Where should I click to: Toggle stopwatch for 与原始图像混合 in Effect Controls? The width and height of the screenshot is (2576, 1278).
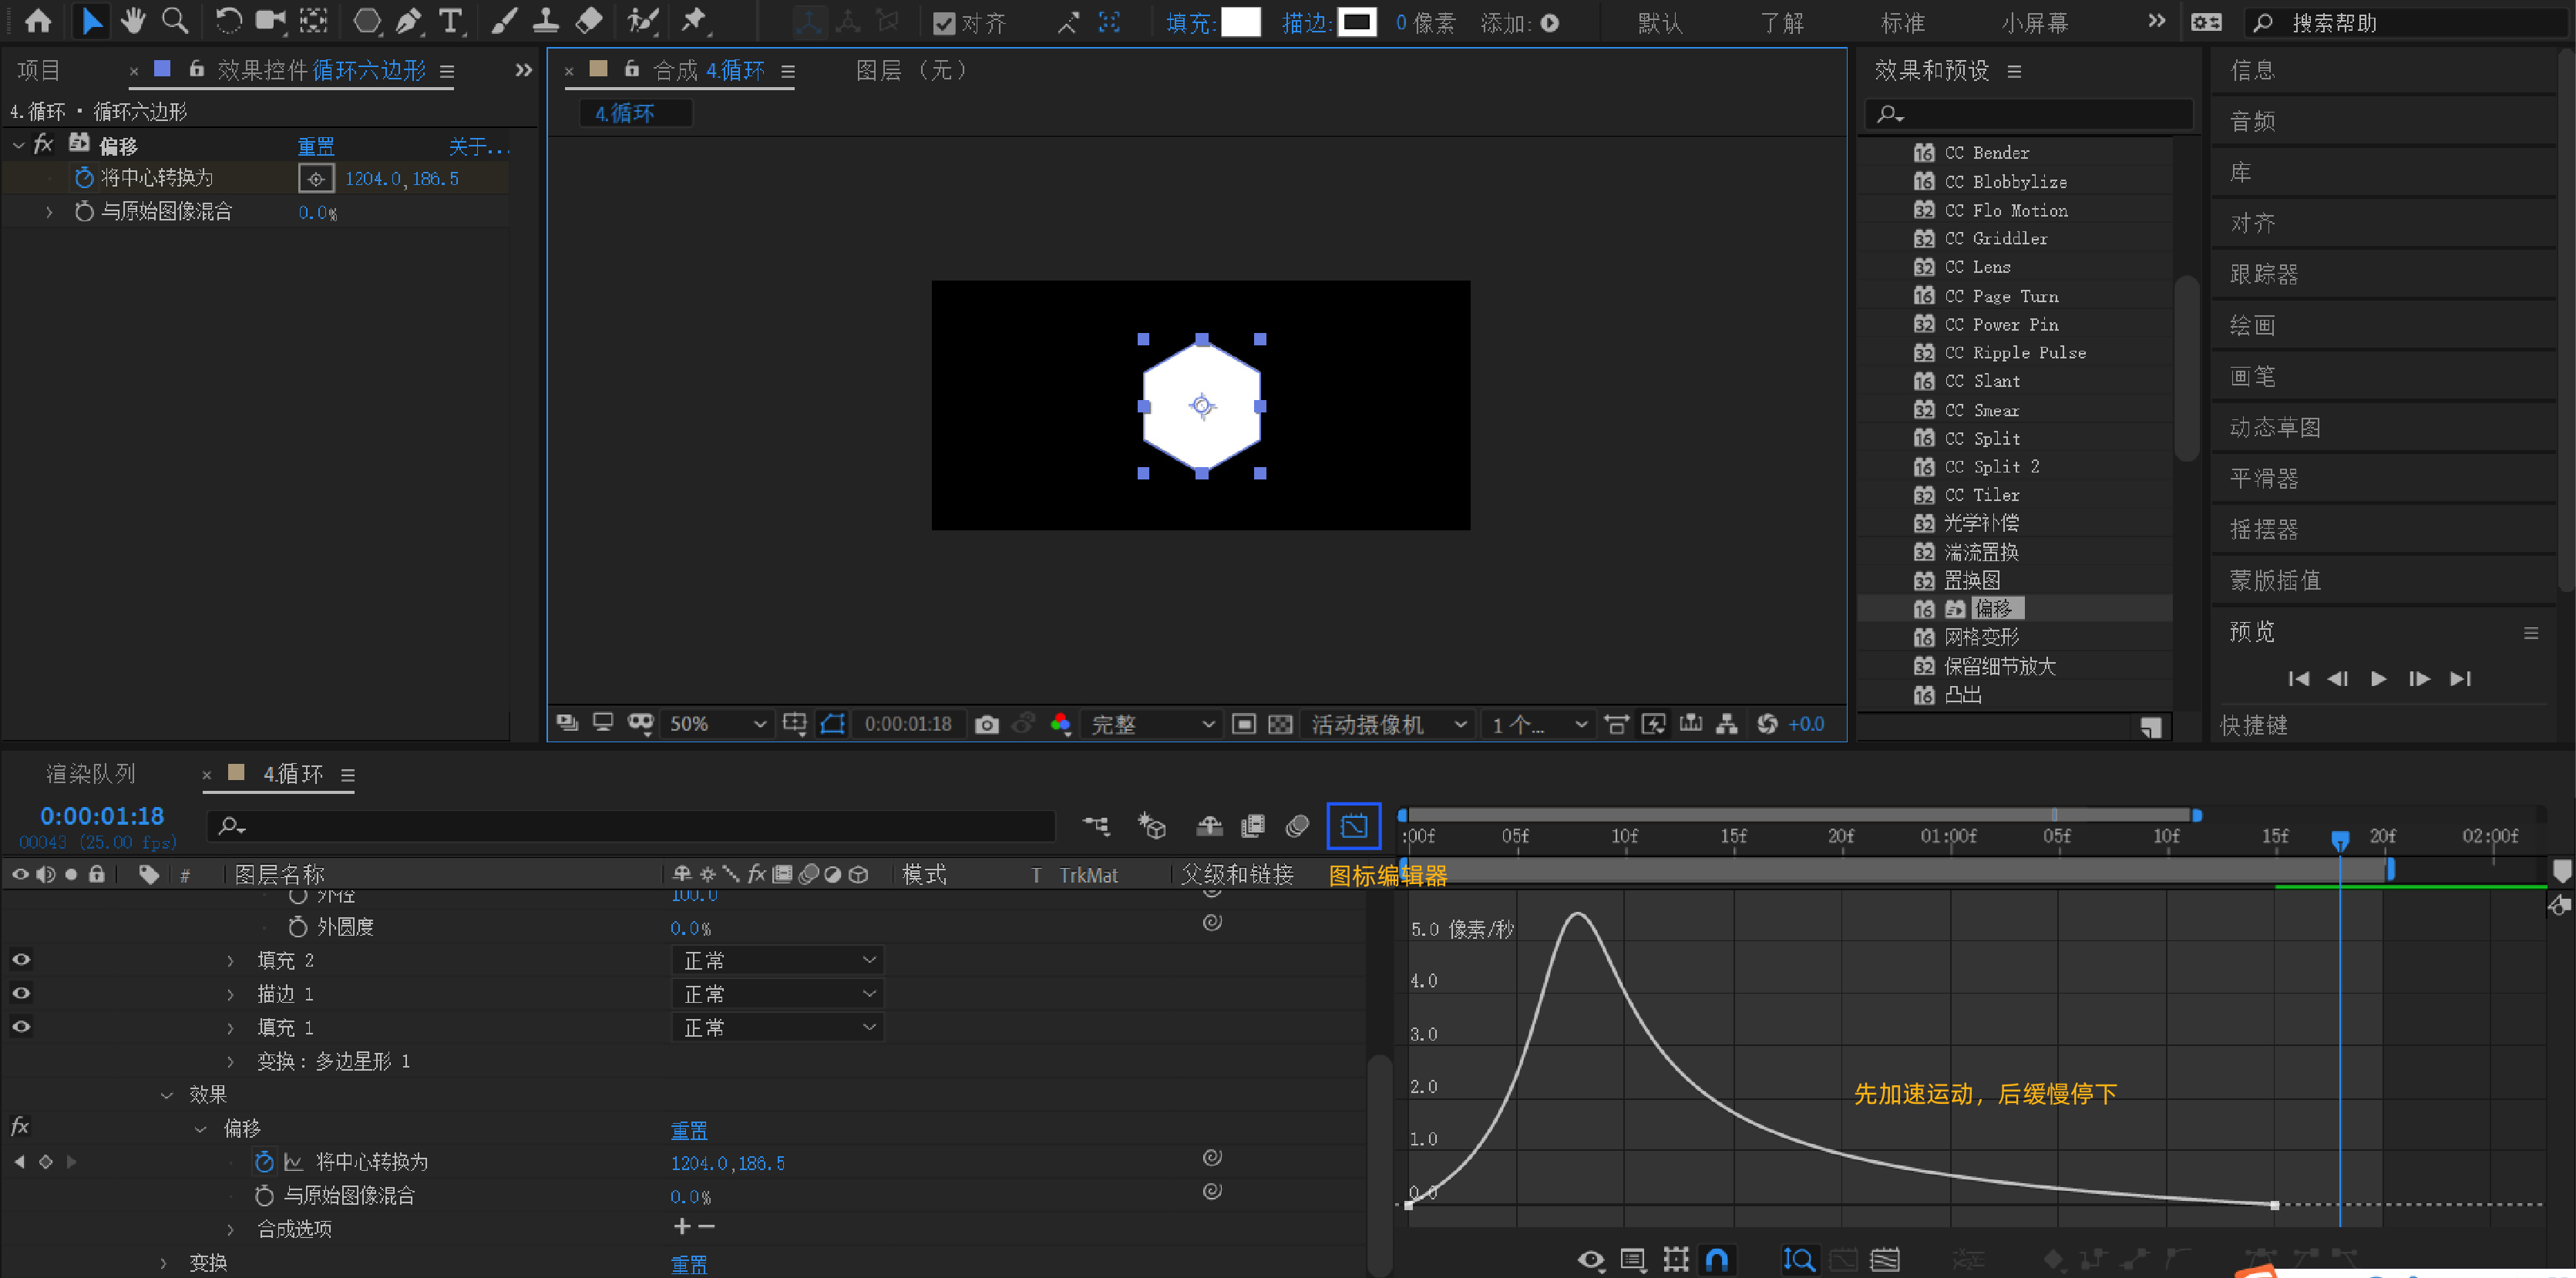pos(84,212)
